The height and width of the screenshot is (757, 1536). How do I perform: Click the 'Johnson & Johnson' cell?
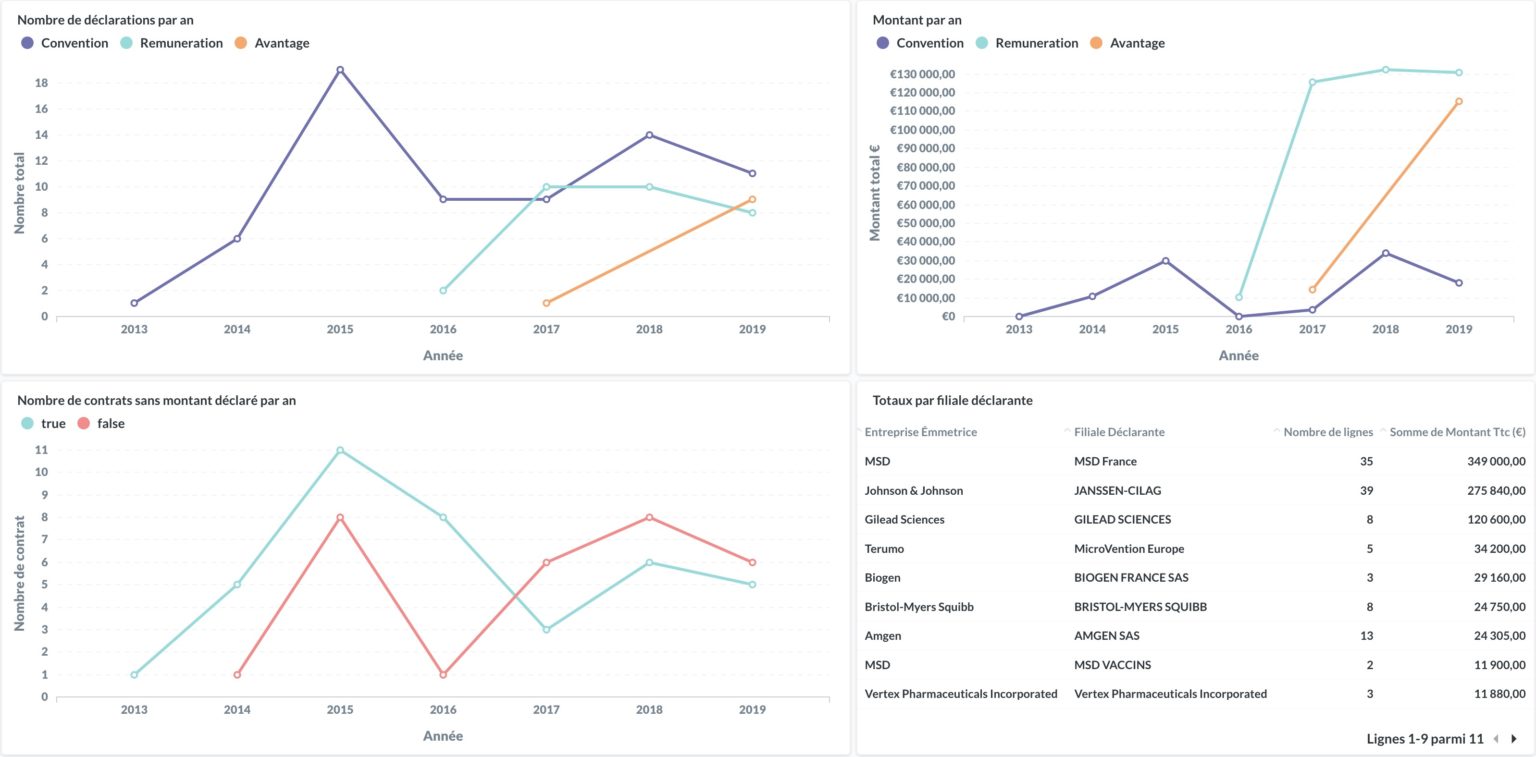pyautogui.click(x=914, y=490)
